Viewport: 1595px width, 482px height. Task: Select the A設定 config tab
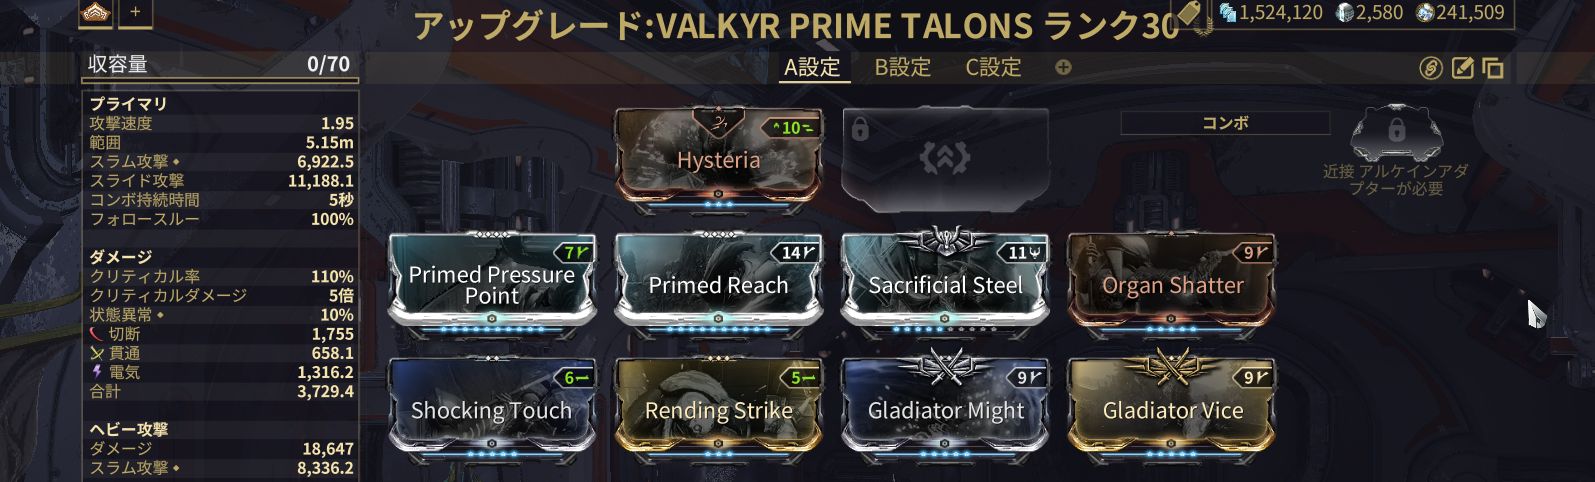pyautogui.click(x=812, y=67)
